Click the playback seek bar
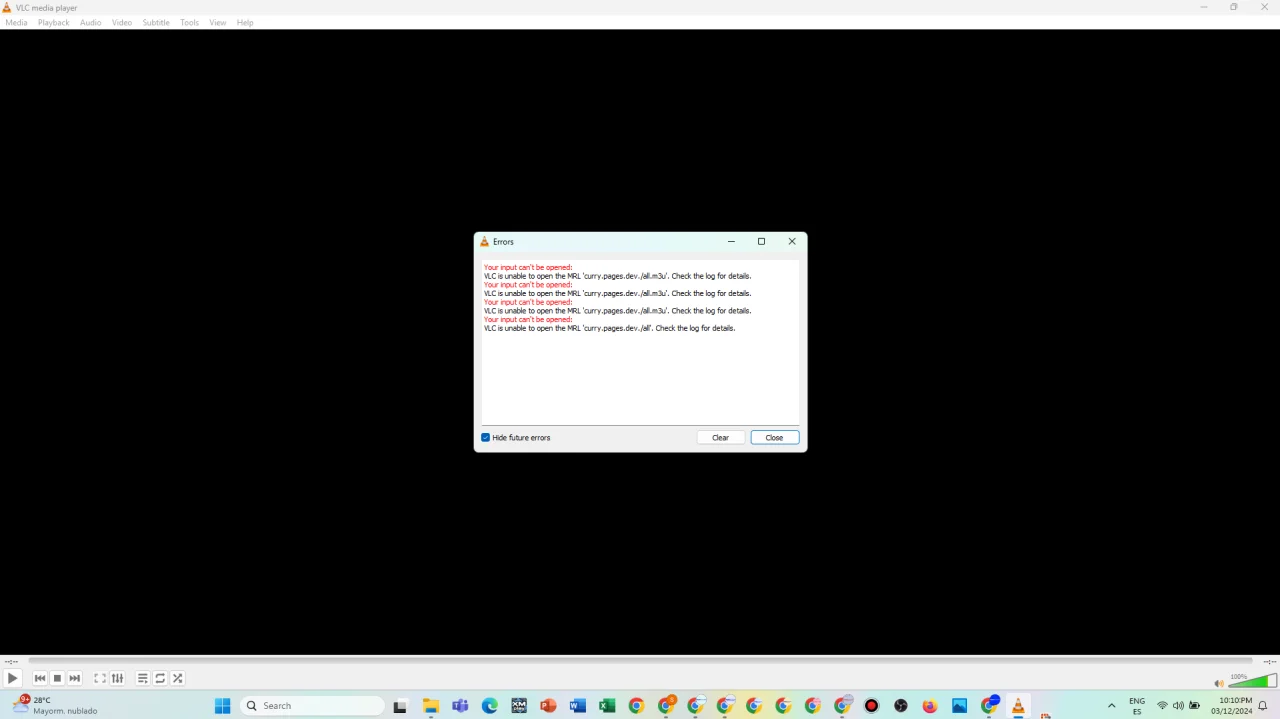Screen dimensions: 1280x719 tap(640, 661)
